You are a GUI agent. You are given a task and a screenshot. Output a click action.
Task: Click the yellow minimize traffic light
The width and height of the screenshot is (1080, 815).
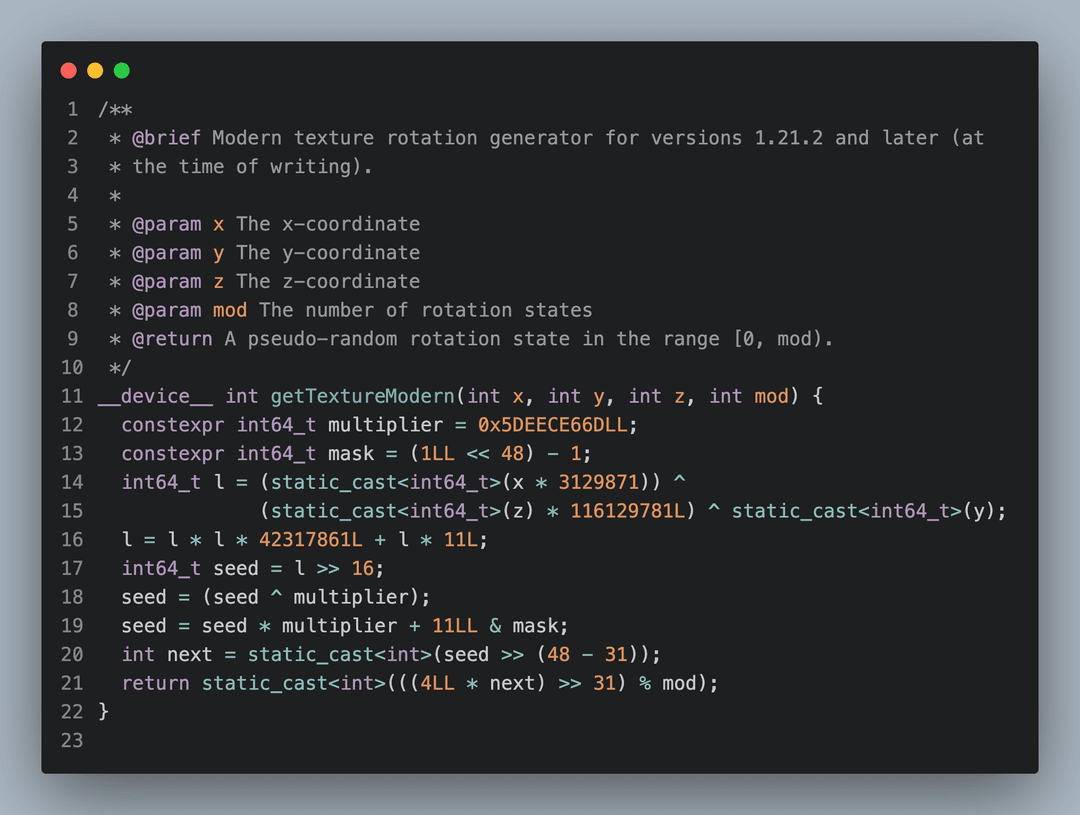click(x=94, y=70)
